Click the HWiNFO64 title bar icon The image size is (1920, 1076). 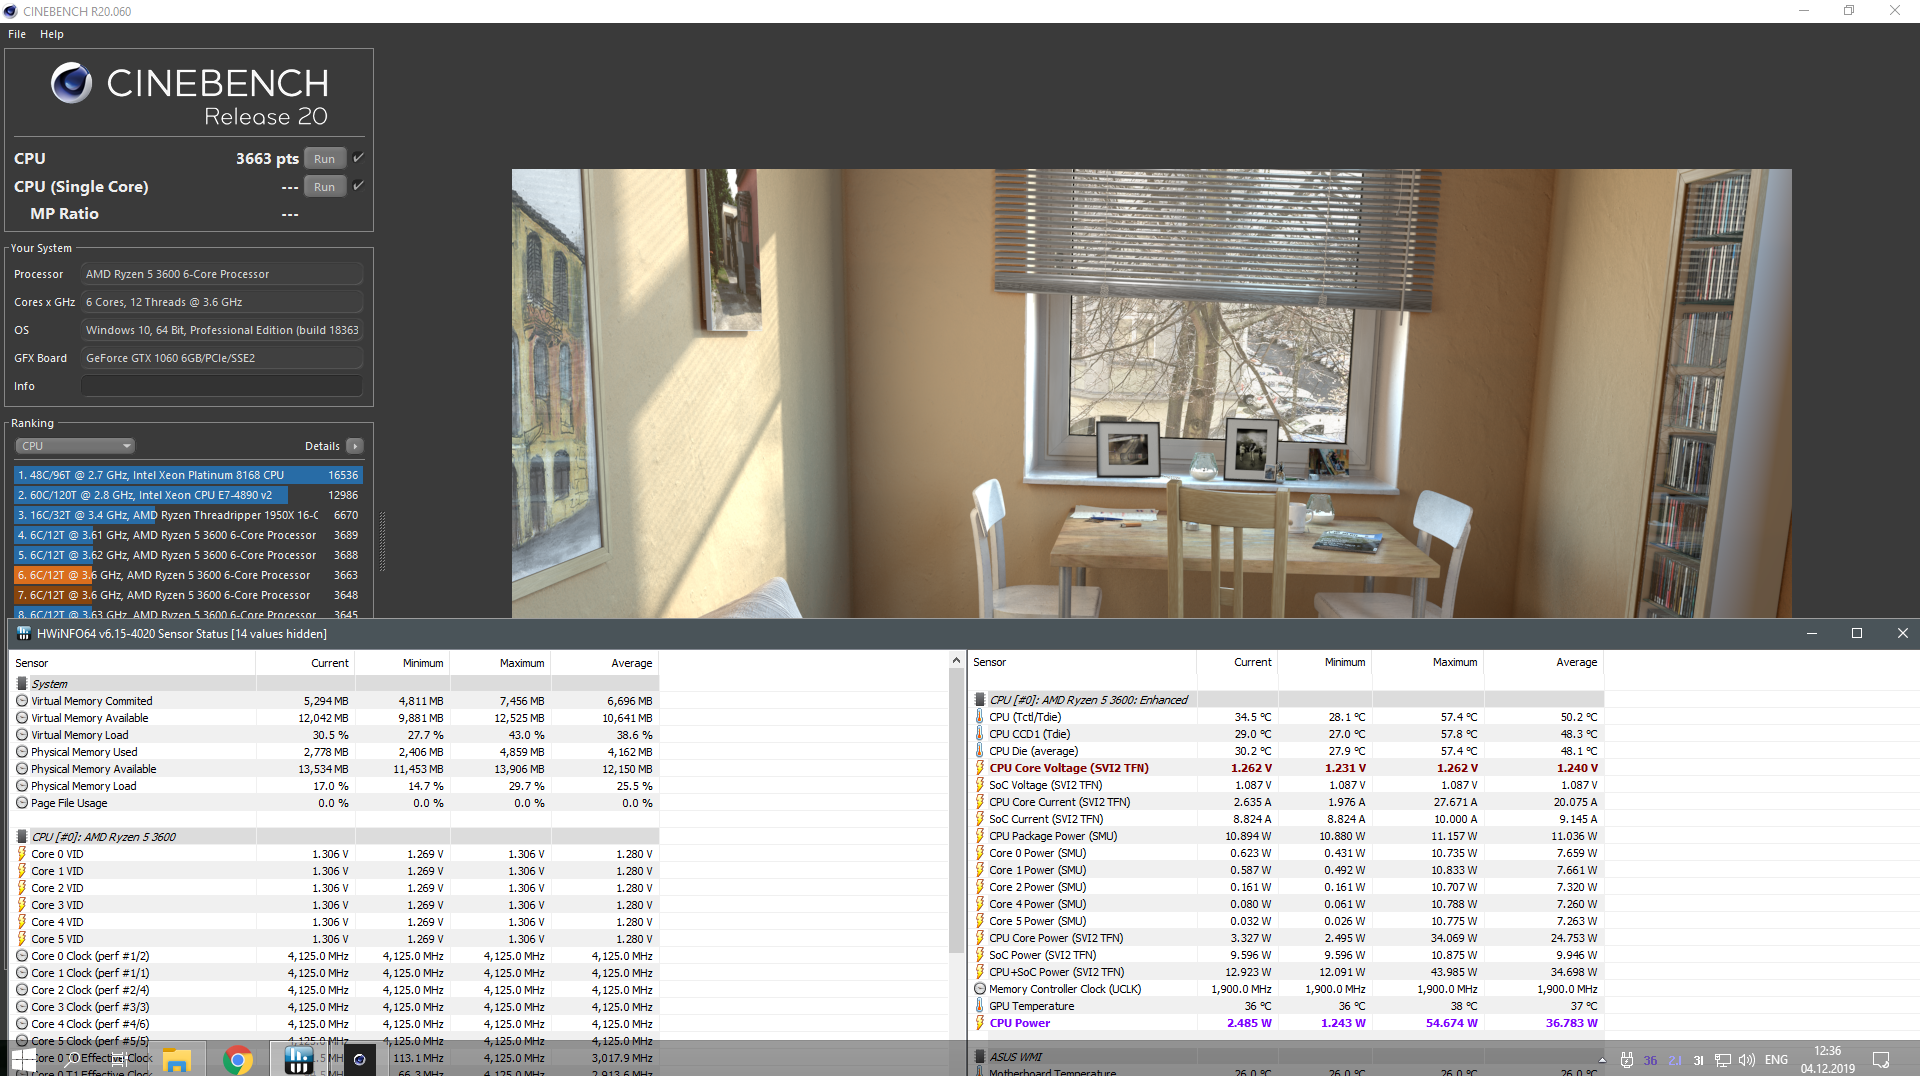[x=24, y=634]
